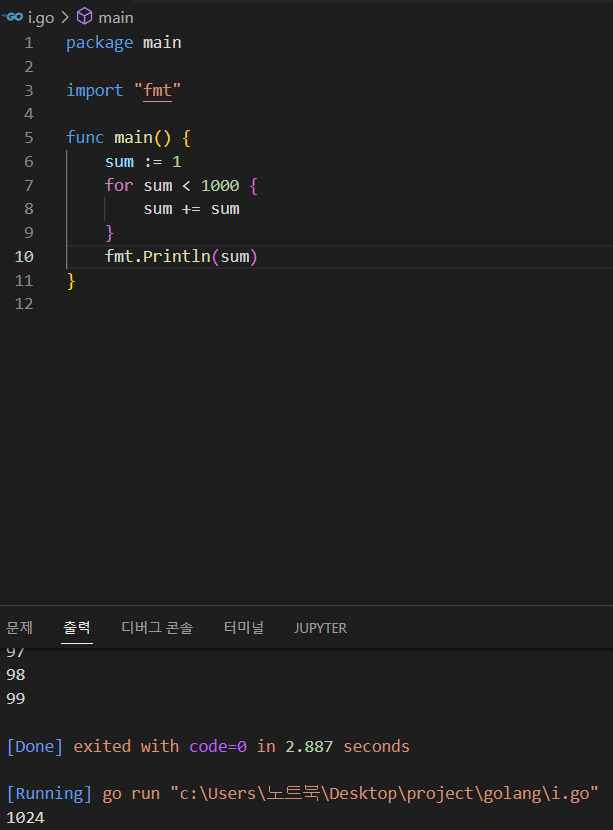Viewport: 613px width, 830px height.
Task: Click the [Done] exited with code=0 line
Action: [208, 746]
